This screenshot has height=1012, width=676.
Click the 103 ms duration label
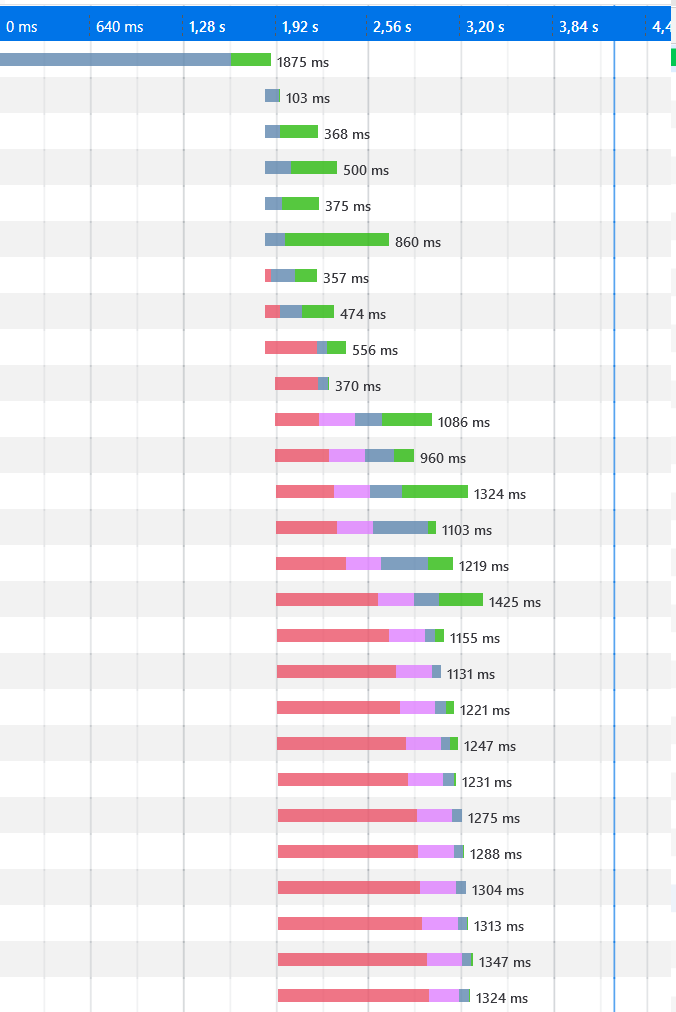308,98
